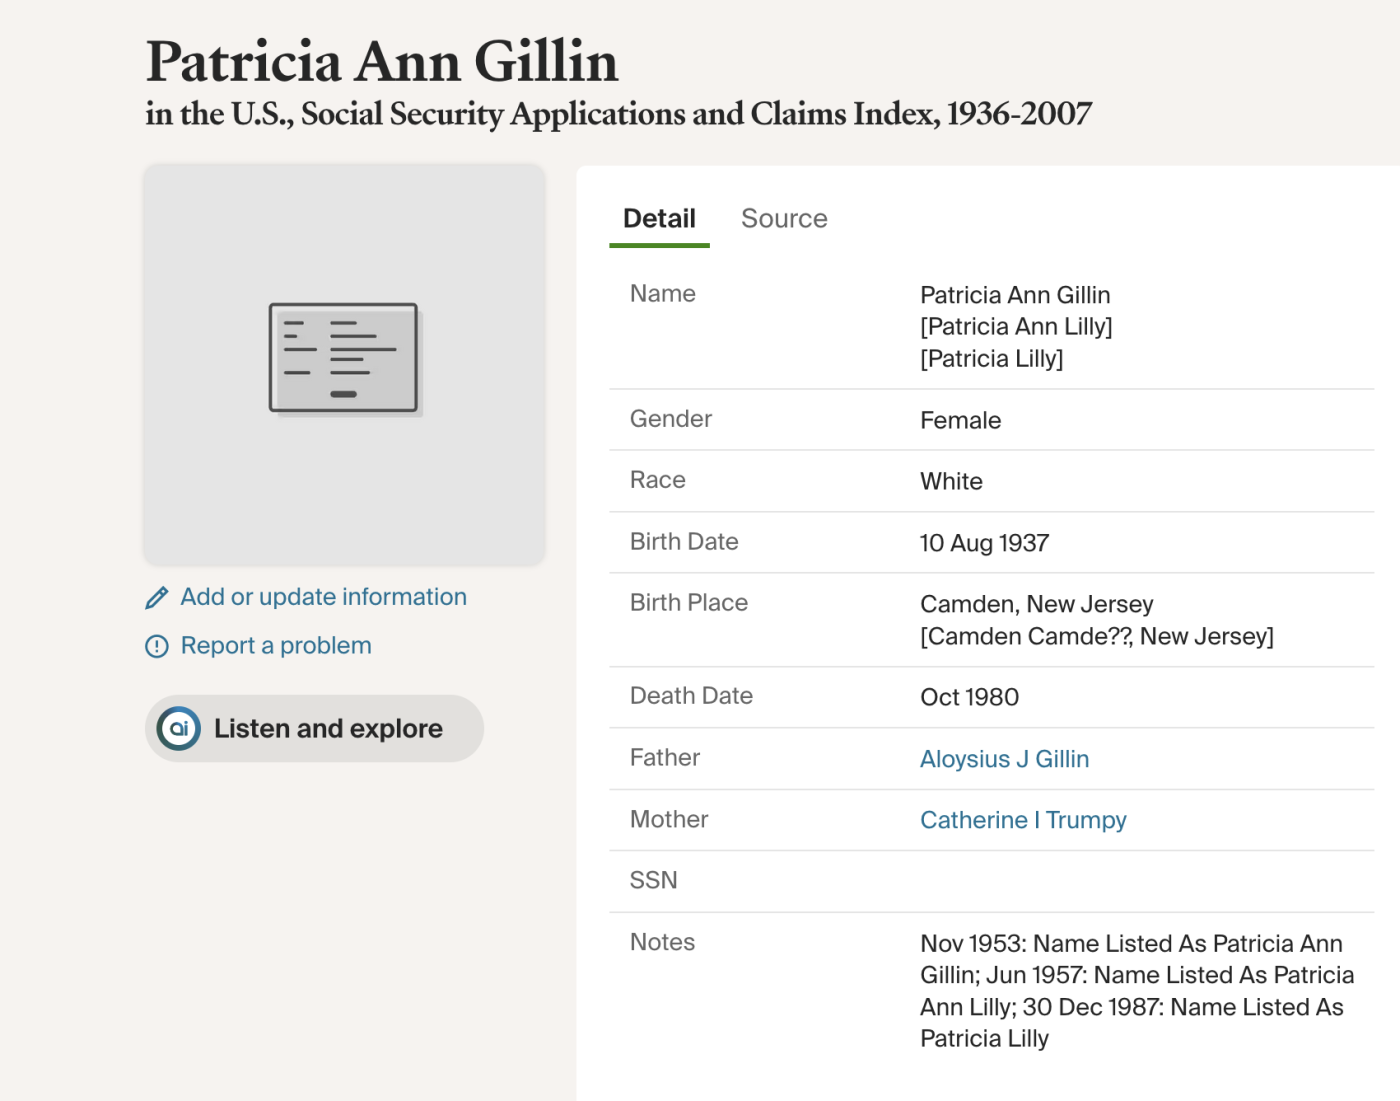The image size is (1400, 1101).
Task: Click the Notes text about name listings
Action: pos(1136,990)
